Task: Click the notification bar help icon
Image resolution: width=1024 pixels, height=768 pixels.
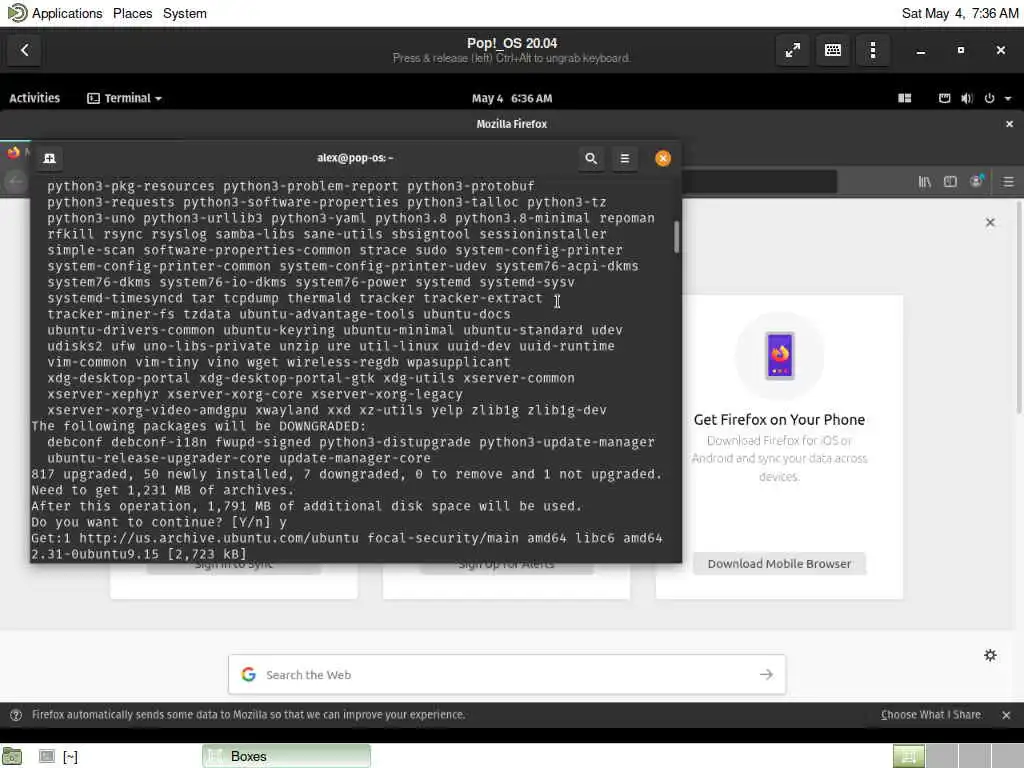Action: pos(16,715)
